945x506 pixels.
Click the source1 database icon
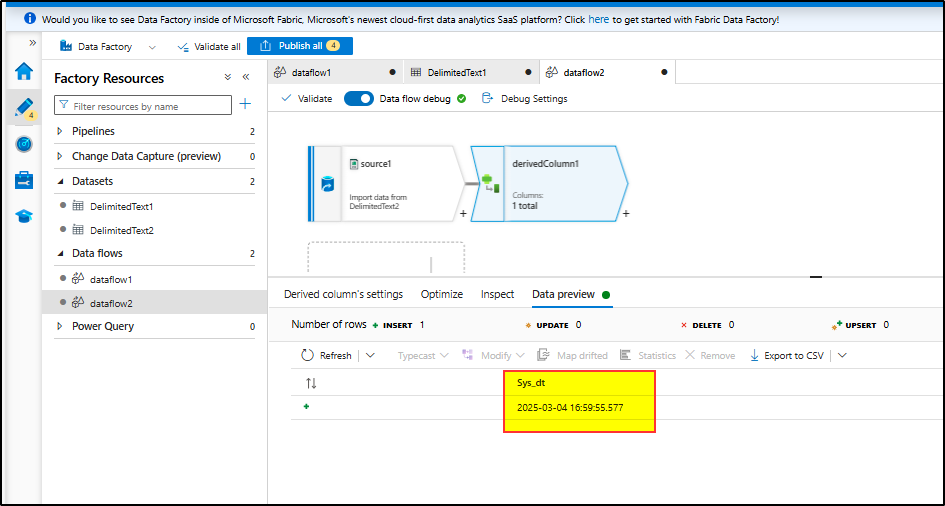pos(328,184)
